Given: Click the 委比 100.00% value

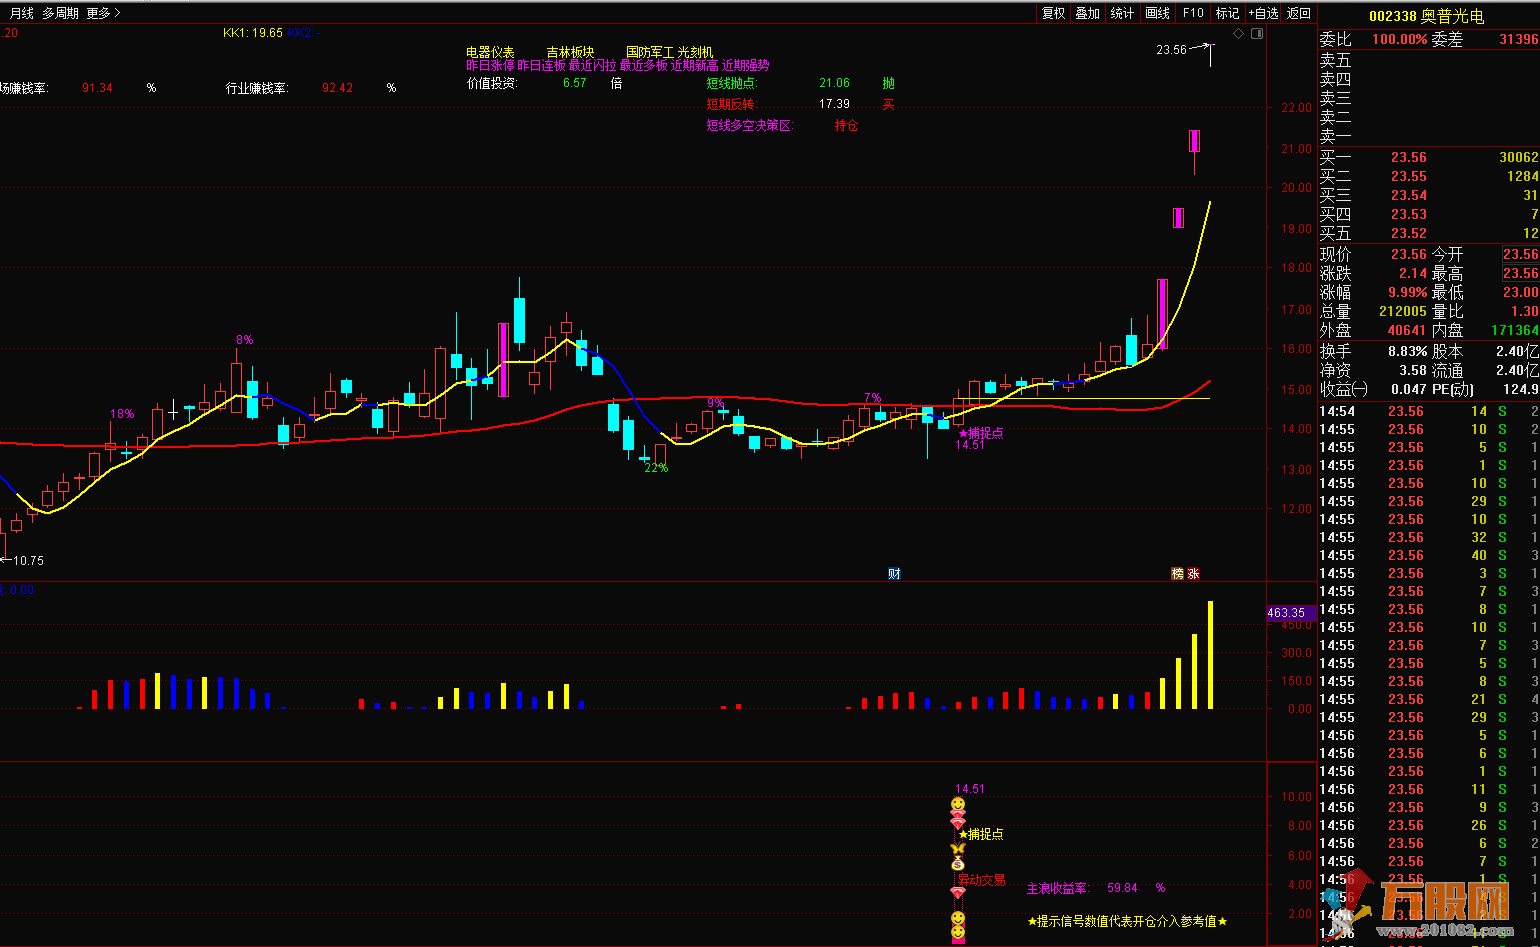Looking at the screenshot, I should tap(1399, 39).
